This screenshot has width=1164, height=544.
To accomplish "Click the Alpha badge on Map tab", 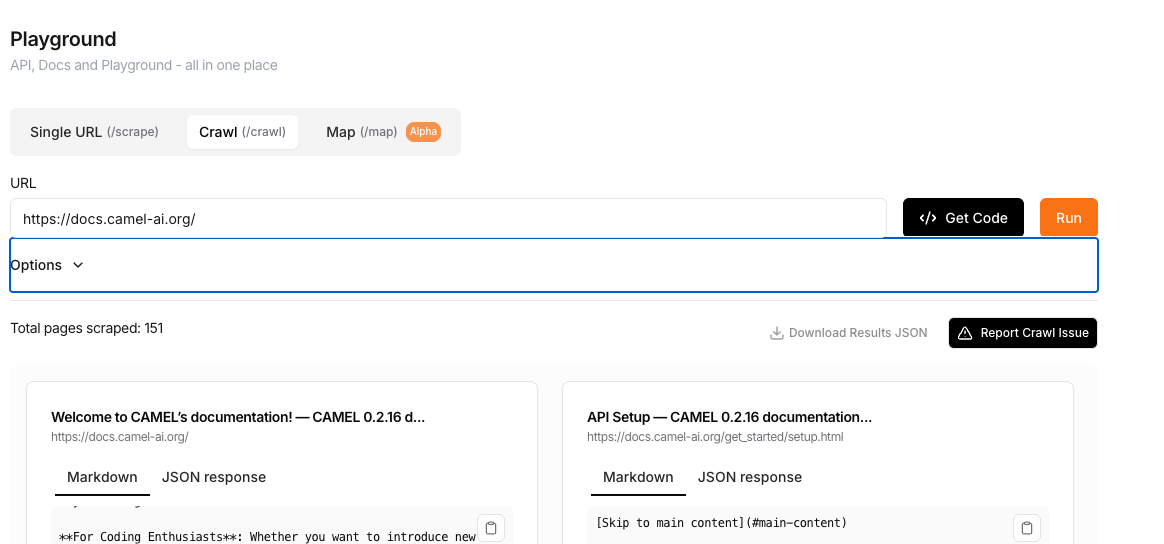I will (x=423, y=132).
